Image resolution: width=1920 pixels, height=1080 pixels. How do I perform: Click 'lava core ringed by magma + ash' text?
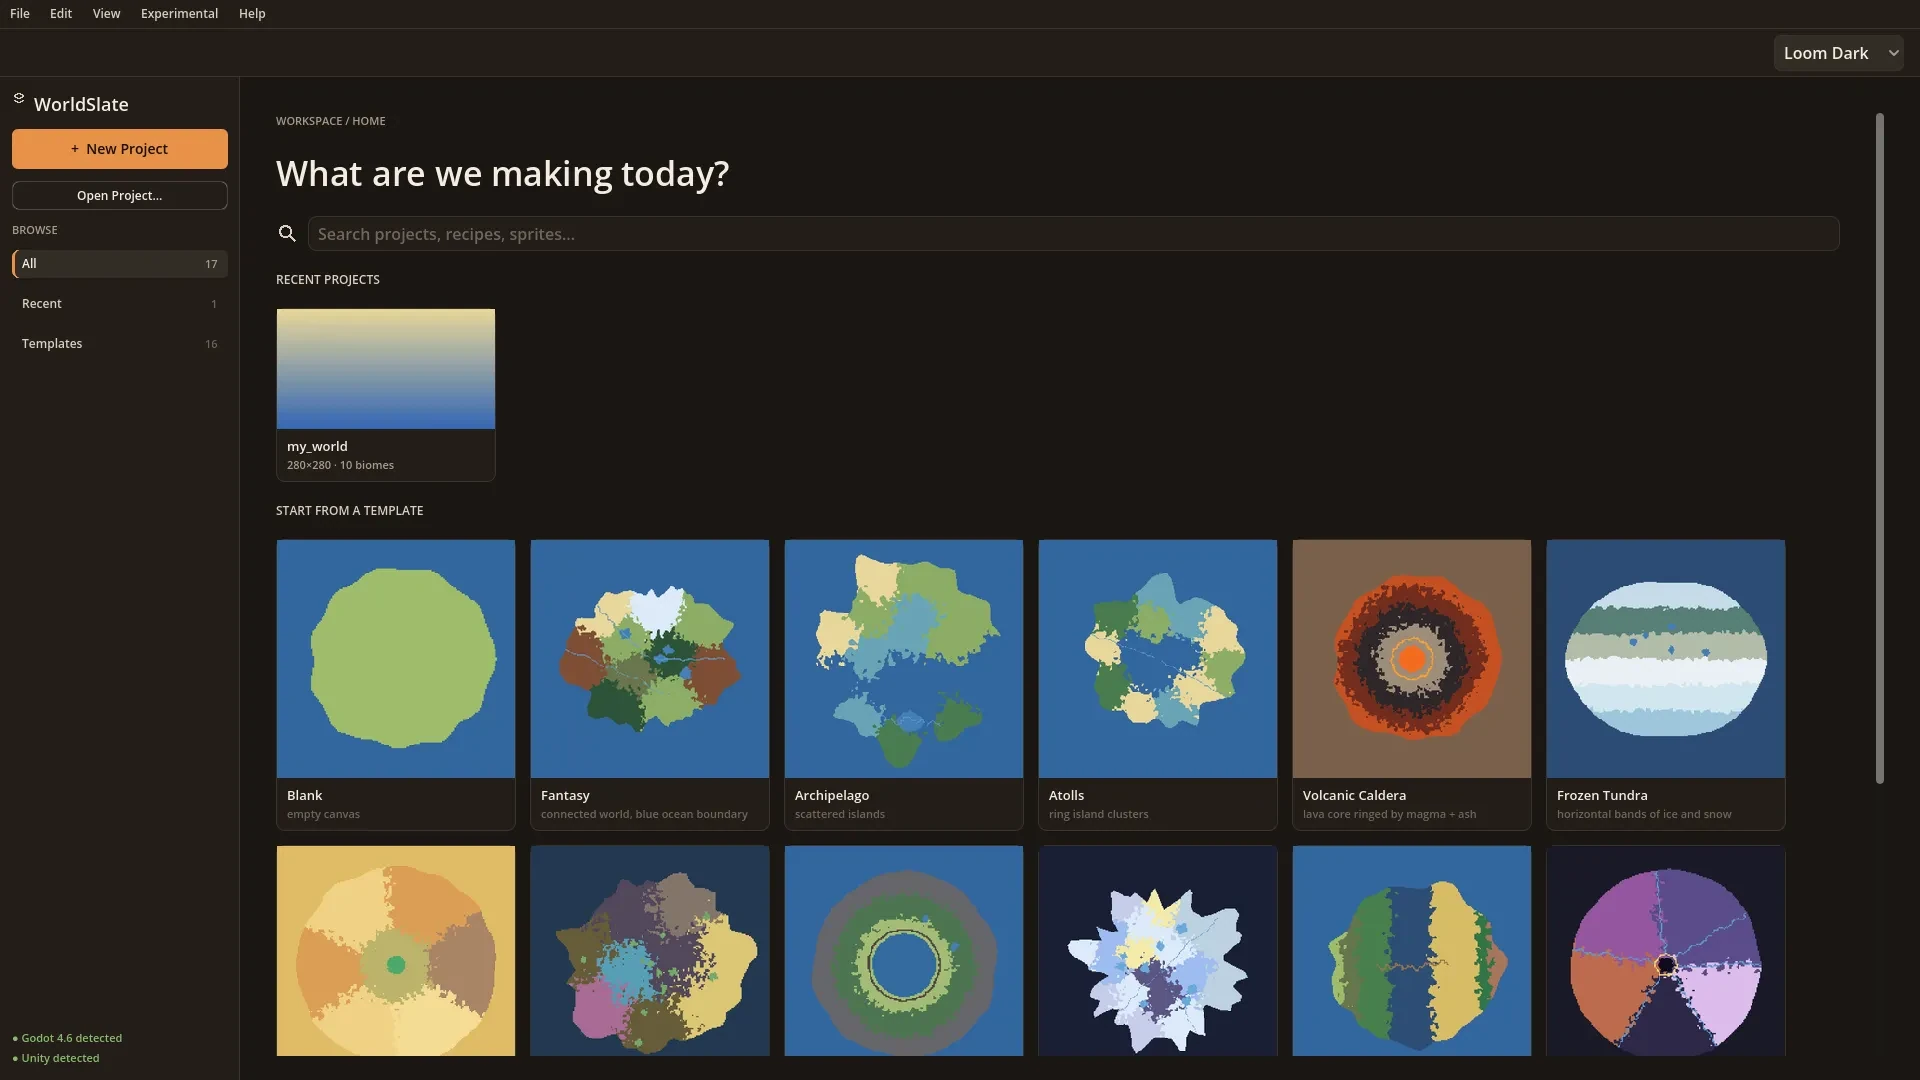[1389, 814]
